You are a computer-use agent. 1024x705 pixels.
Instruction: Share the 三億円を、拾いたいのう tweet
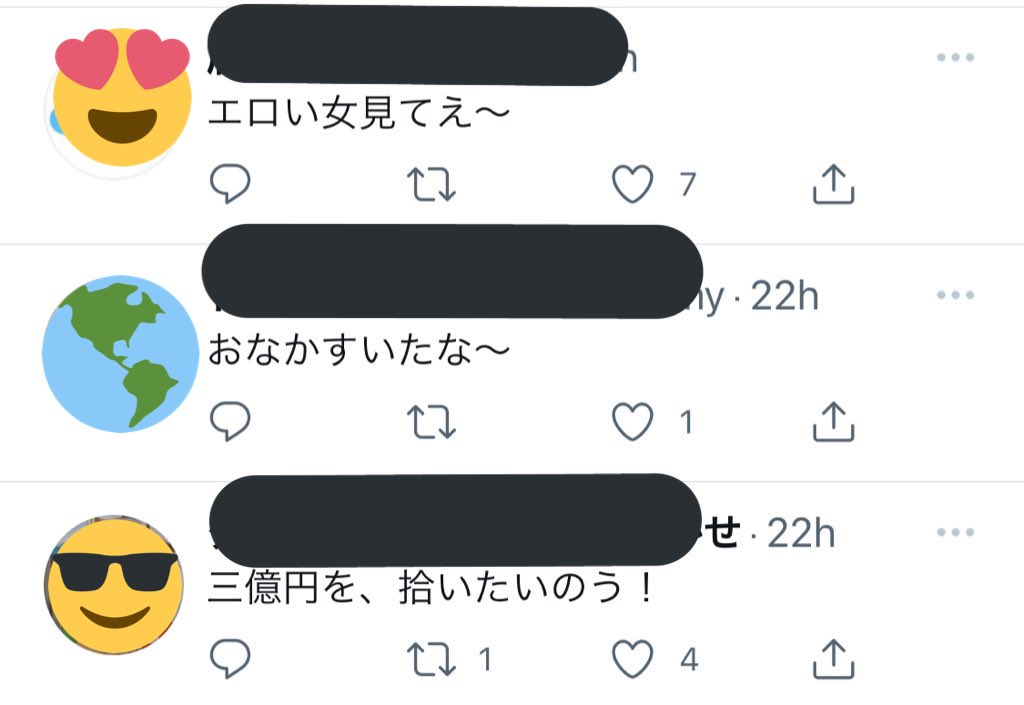833,659
